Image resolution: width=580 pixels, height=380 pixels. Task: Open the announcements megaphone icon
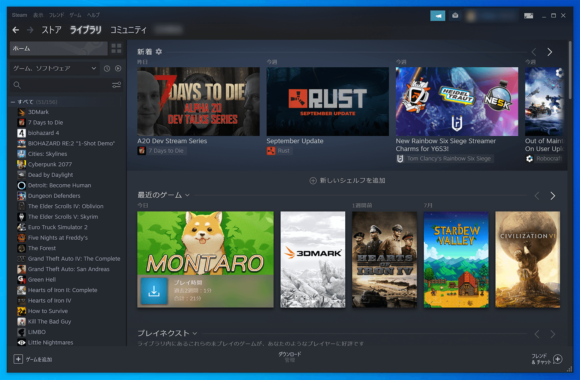(x=438, y=16)
